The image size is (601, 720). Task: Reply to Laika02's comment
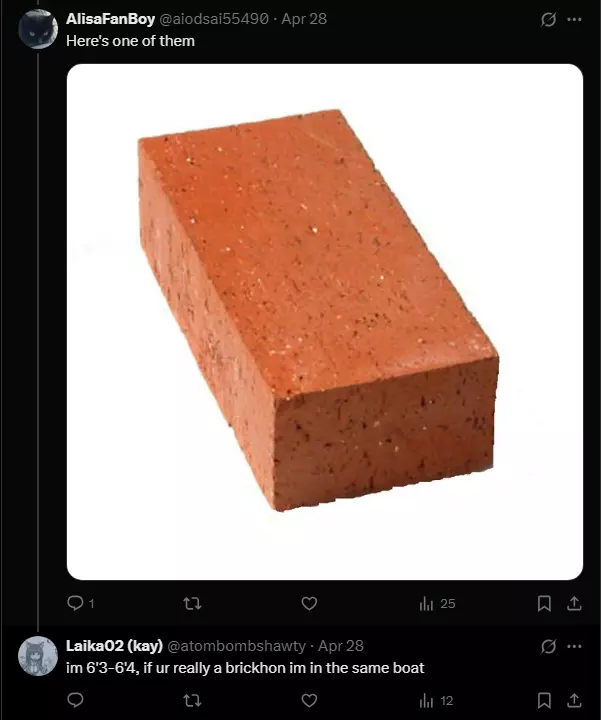[x=75, y=700]
